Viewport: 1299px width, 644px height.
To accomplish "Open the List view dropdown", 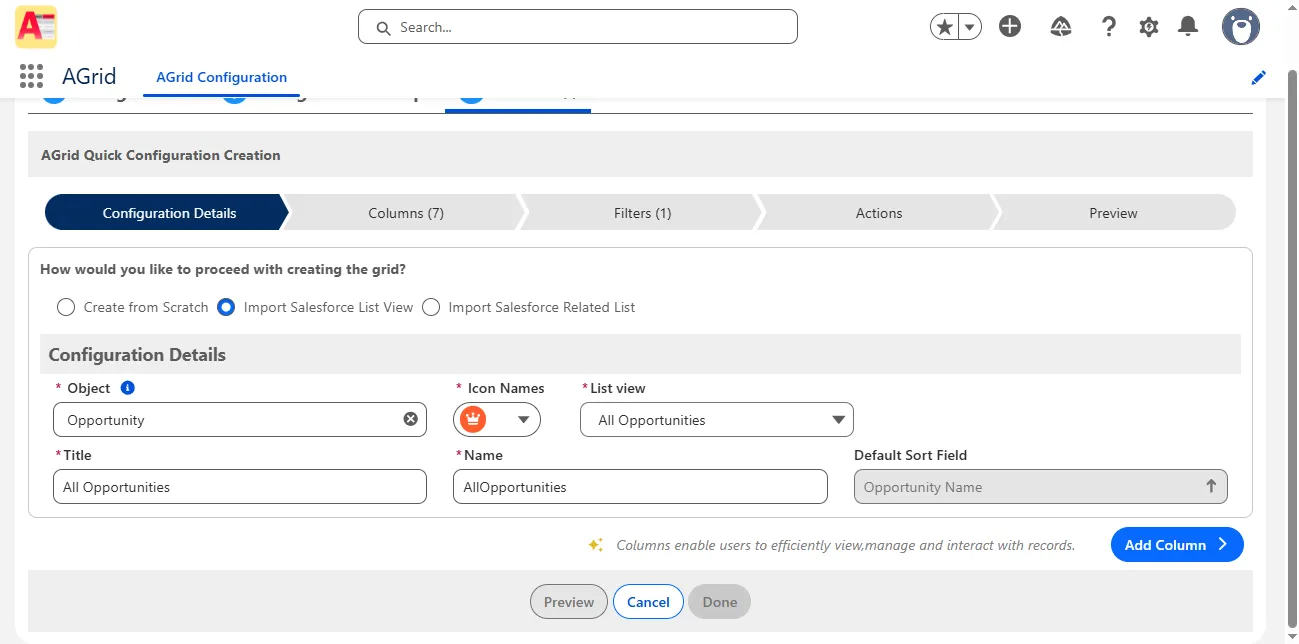I will 717,420.
